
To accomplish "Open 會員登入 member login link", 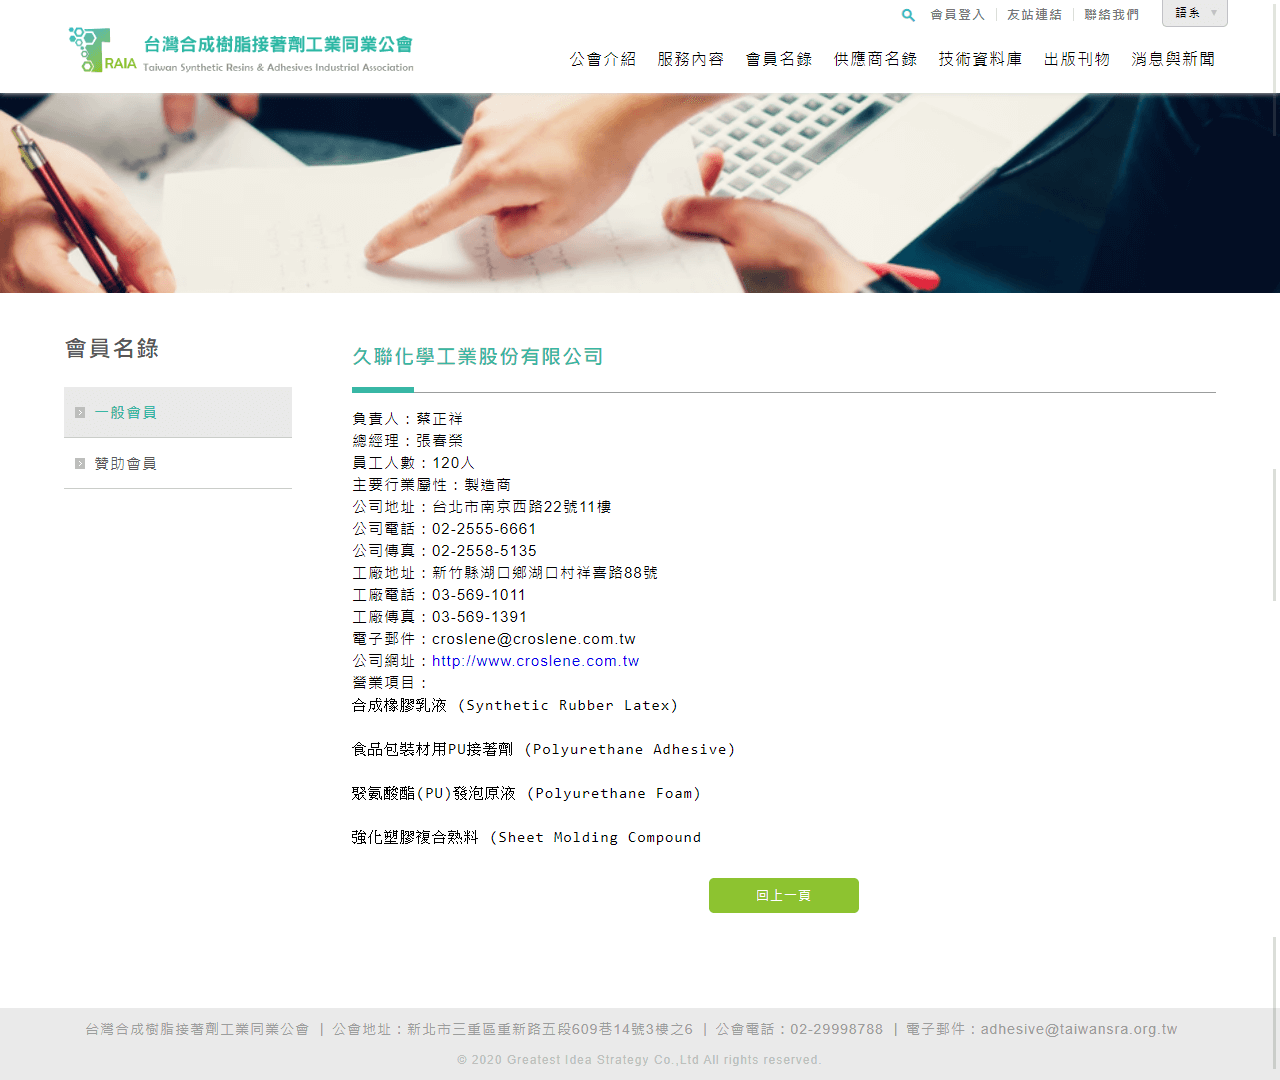I will [x=957, y=15].
